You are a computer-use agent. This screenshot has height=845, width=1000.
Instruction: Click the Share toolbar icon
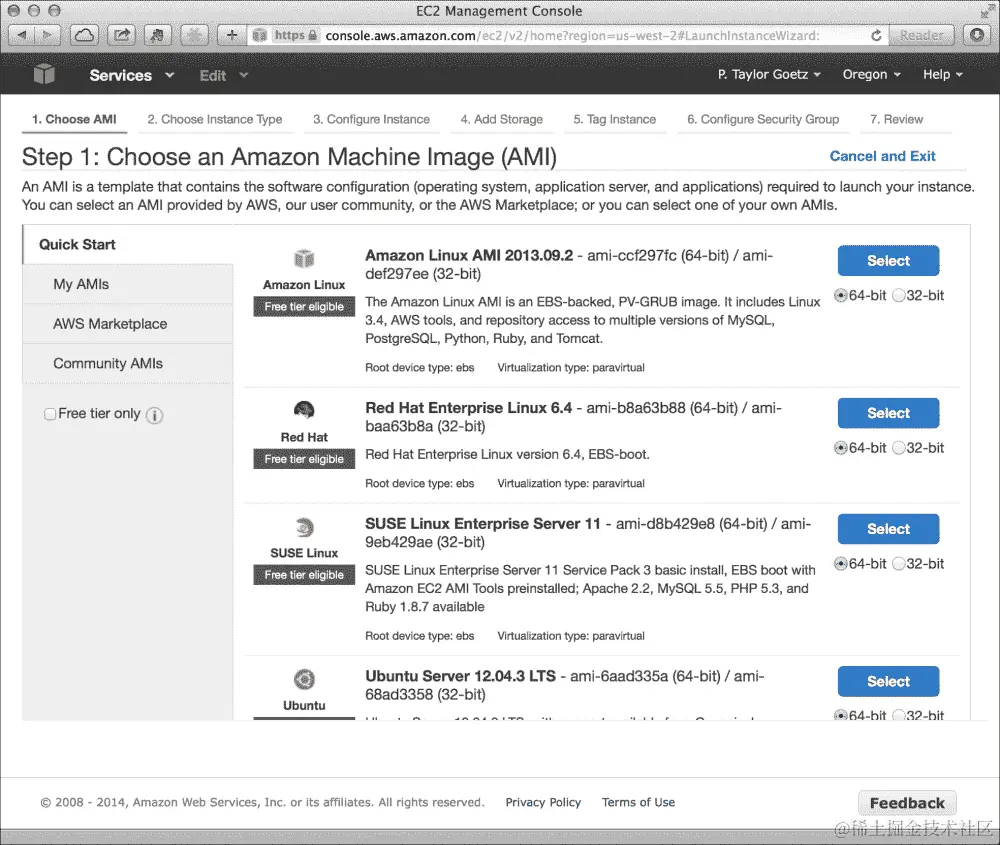pyautogui.click(x=121, y=35)
